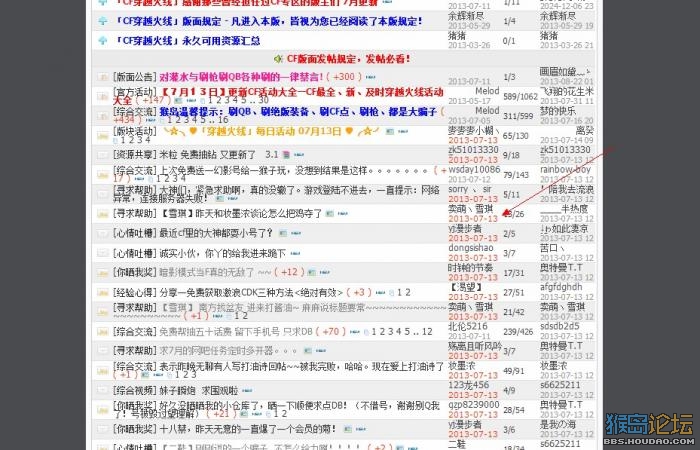Click new-post icon after 给我进来跪下 title
Screen dimensions: 700x450
click(x=295, y=253)
